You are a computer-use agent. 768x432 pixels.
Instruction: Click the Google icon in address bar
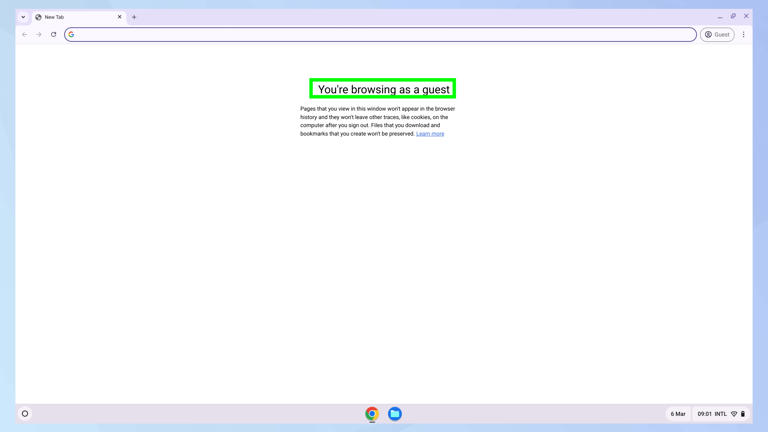(x=72, y=35)
